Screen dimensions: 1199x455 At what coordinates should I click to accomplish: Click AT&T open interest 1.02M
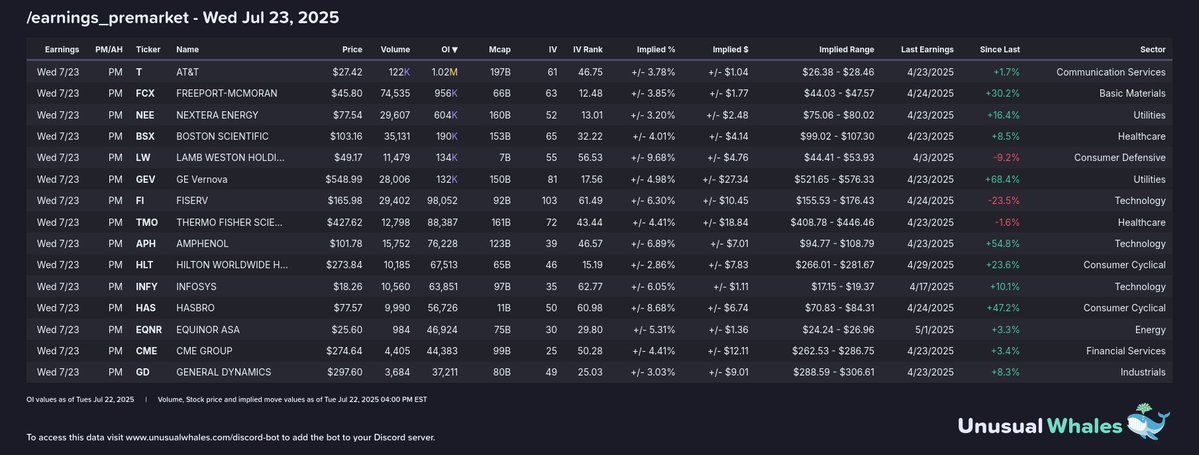pos(445,72)
